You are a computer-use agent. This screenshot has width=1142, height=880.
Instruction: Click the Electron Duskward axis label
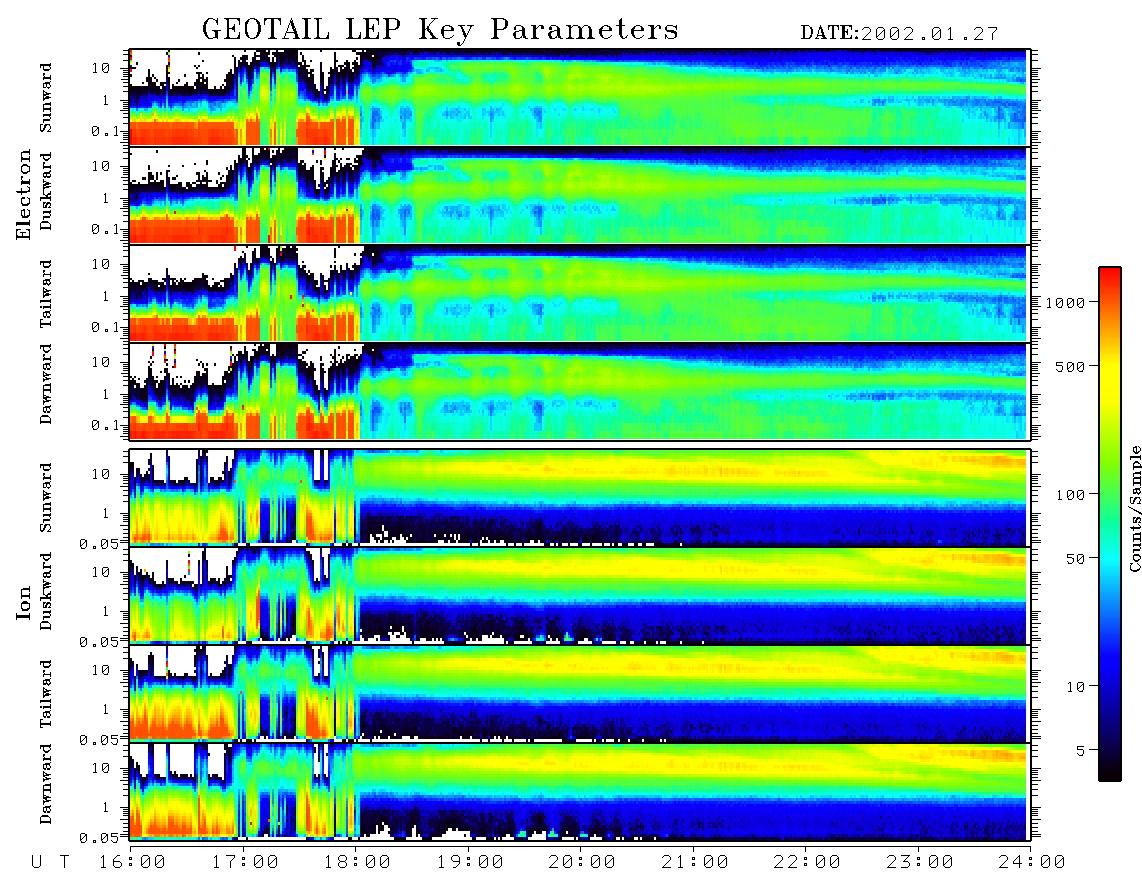[46, 191]
